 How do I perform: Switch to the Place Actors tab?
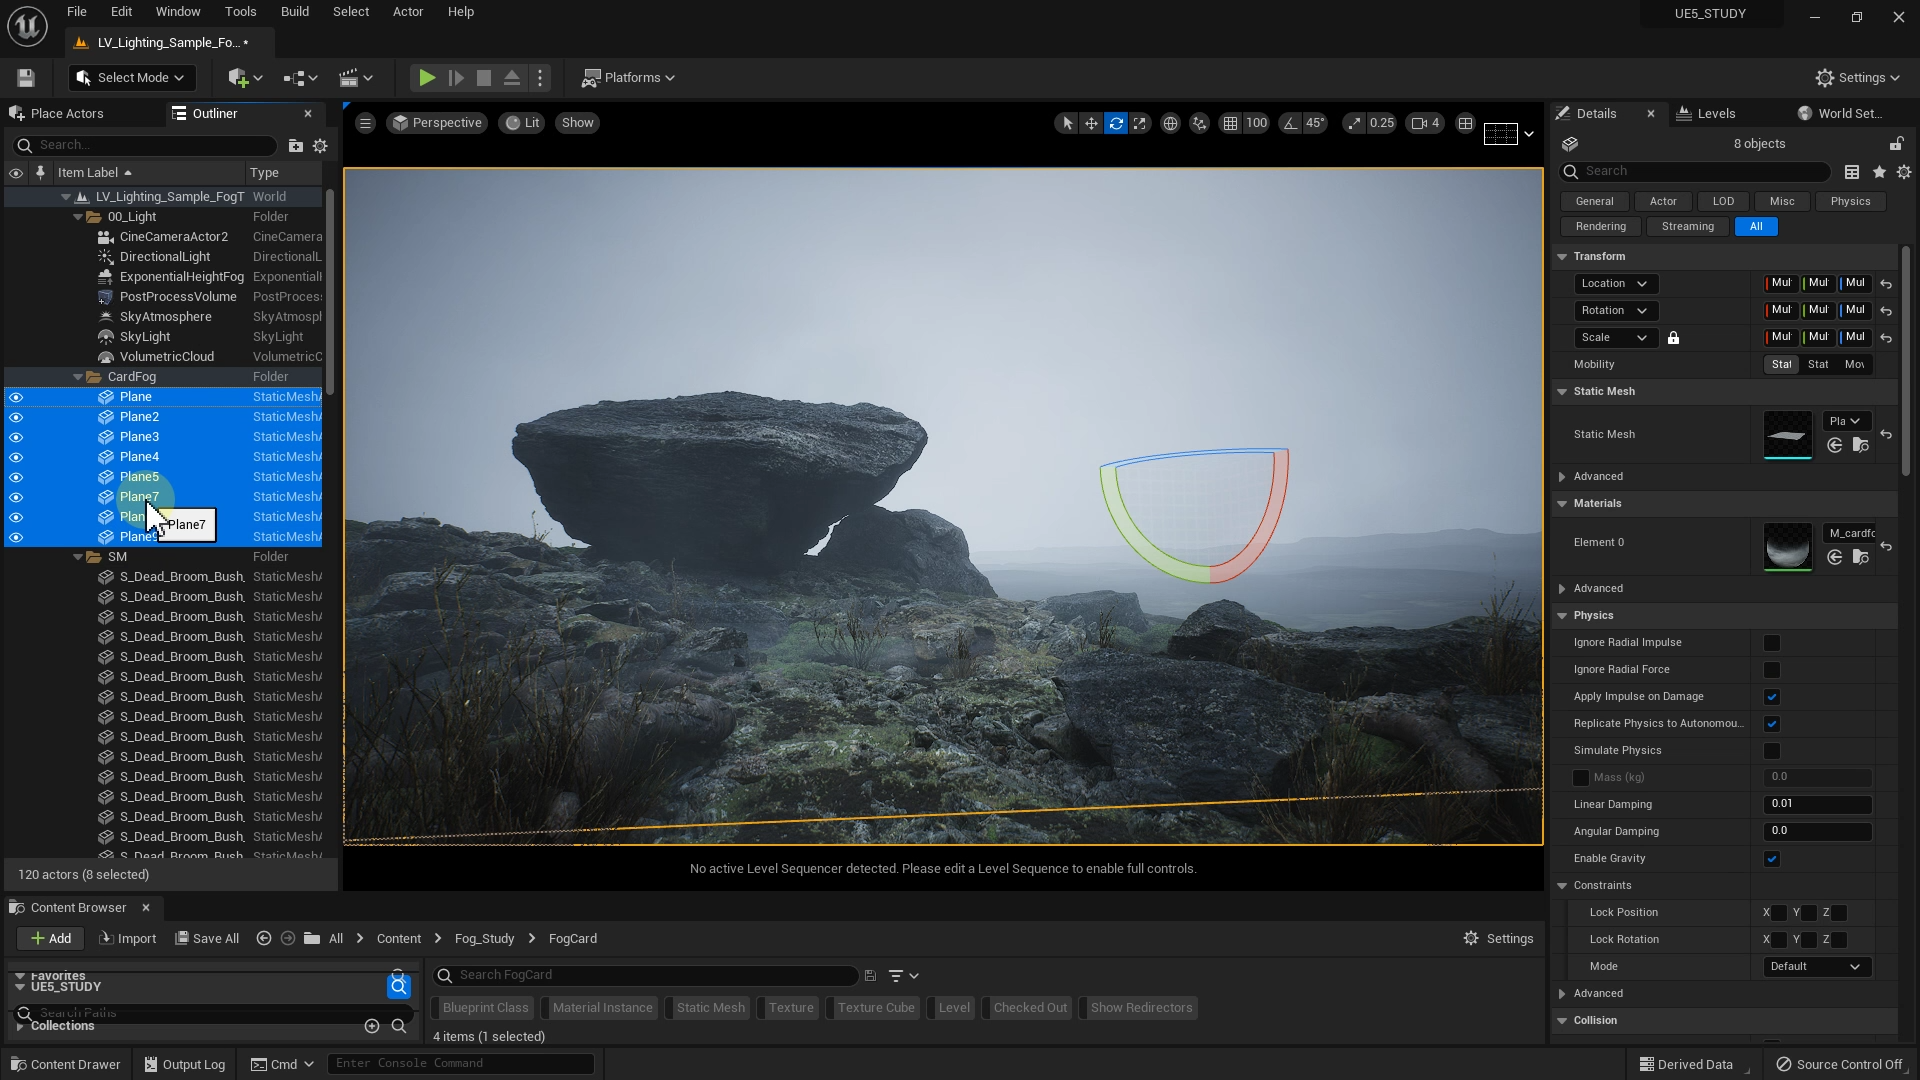[x=66, y=114]
